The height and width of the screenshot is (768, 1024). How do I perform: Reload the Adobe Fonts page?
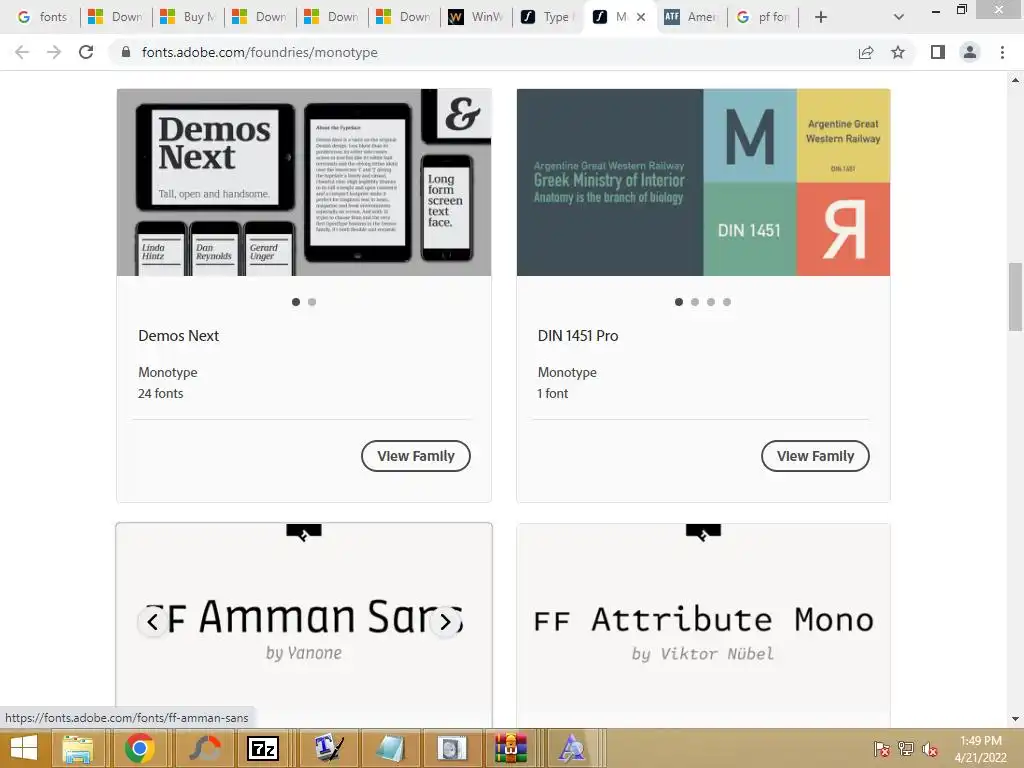point(86,52)
